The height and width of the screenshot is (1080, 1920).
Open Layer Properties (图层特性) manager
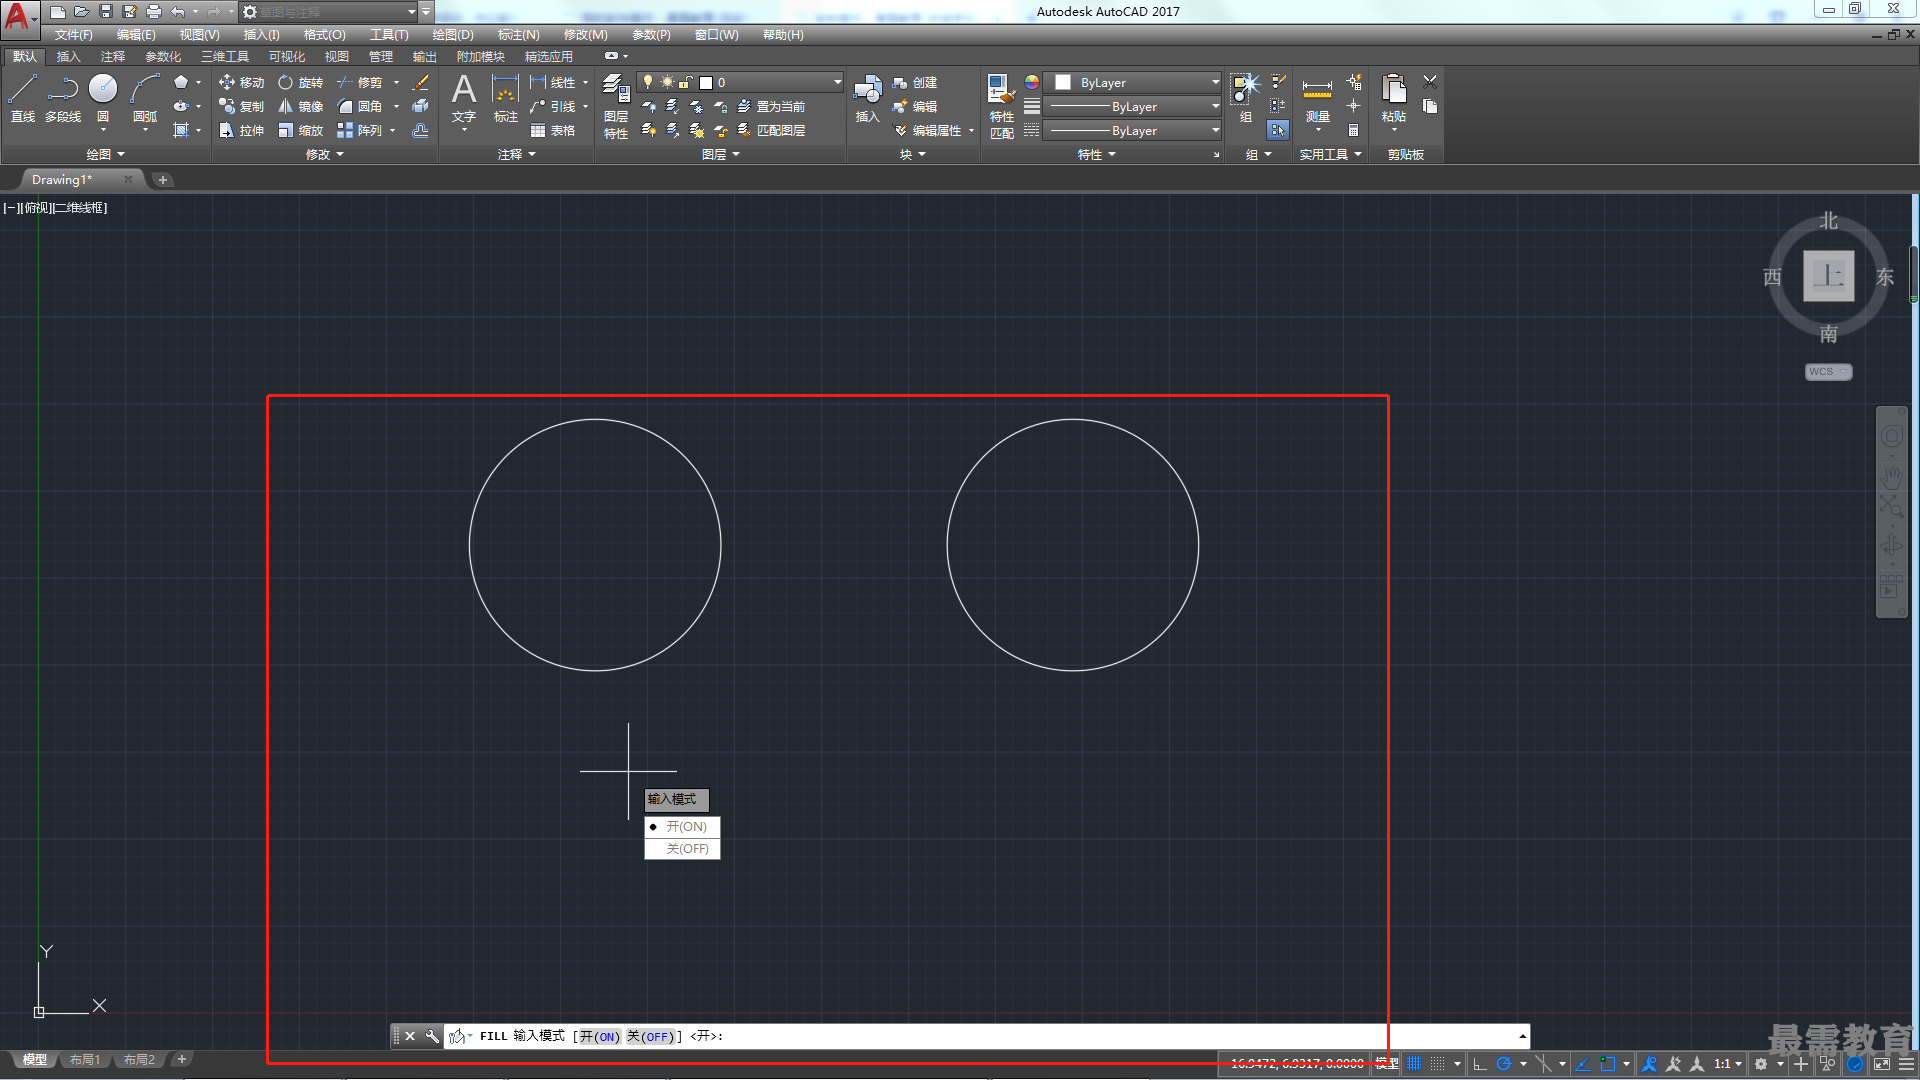click(616, 106)
